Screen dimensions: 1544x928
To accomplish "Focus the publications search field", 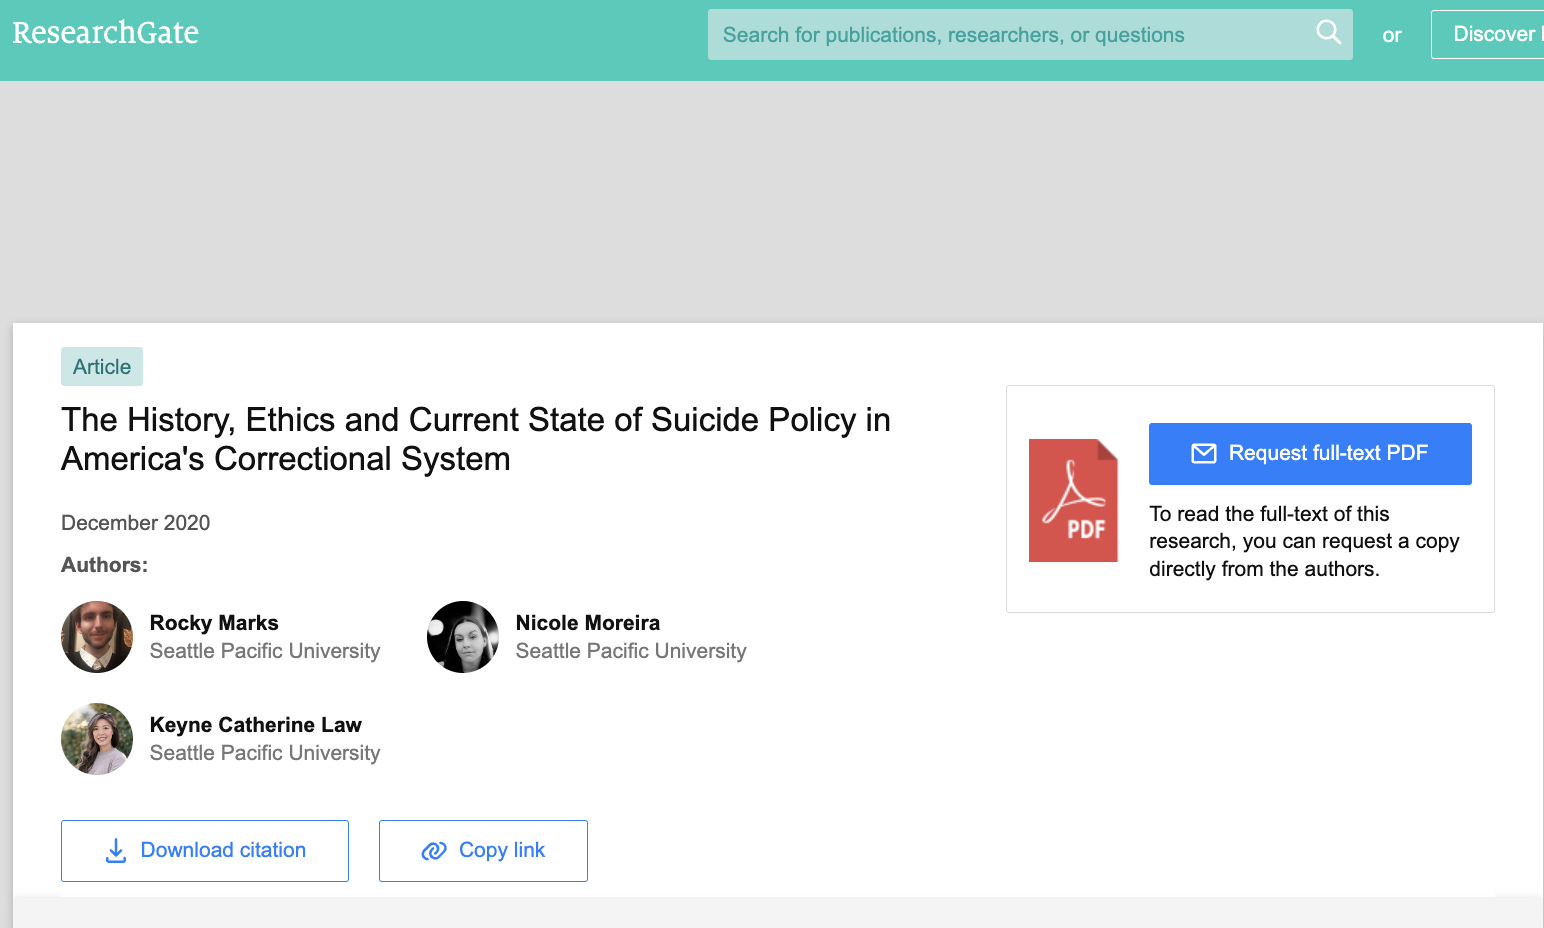I will pyautogui.click(x=1030, y=35).
